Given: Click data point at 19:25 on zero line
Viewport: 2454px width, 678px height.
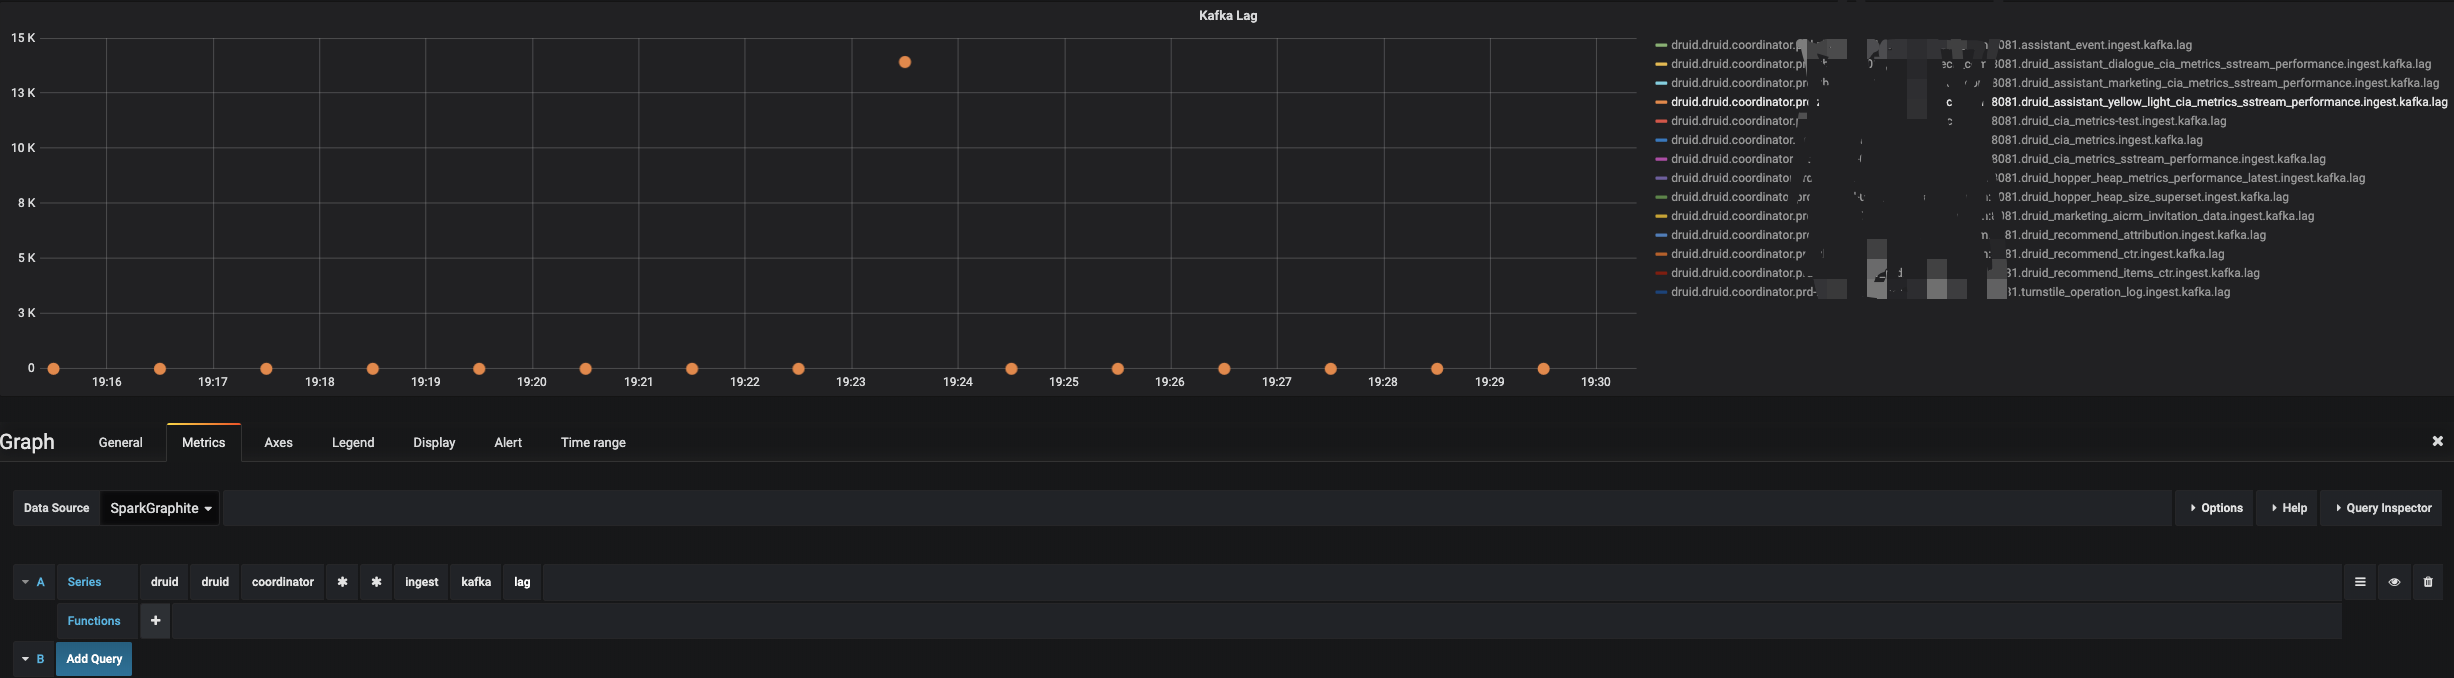Looking at the screenshot, I should (x=1118, y=369).
